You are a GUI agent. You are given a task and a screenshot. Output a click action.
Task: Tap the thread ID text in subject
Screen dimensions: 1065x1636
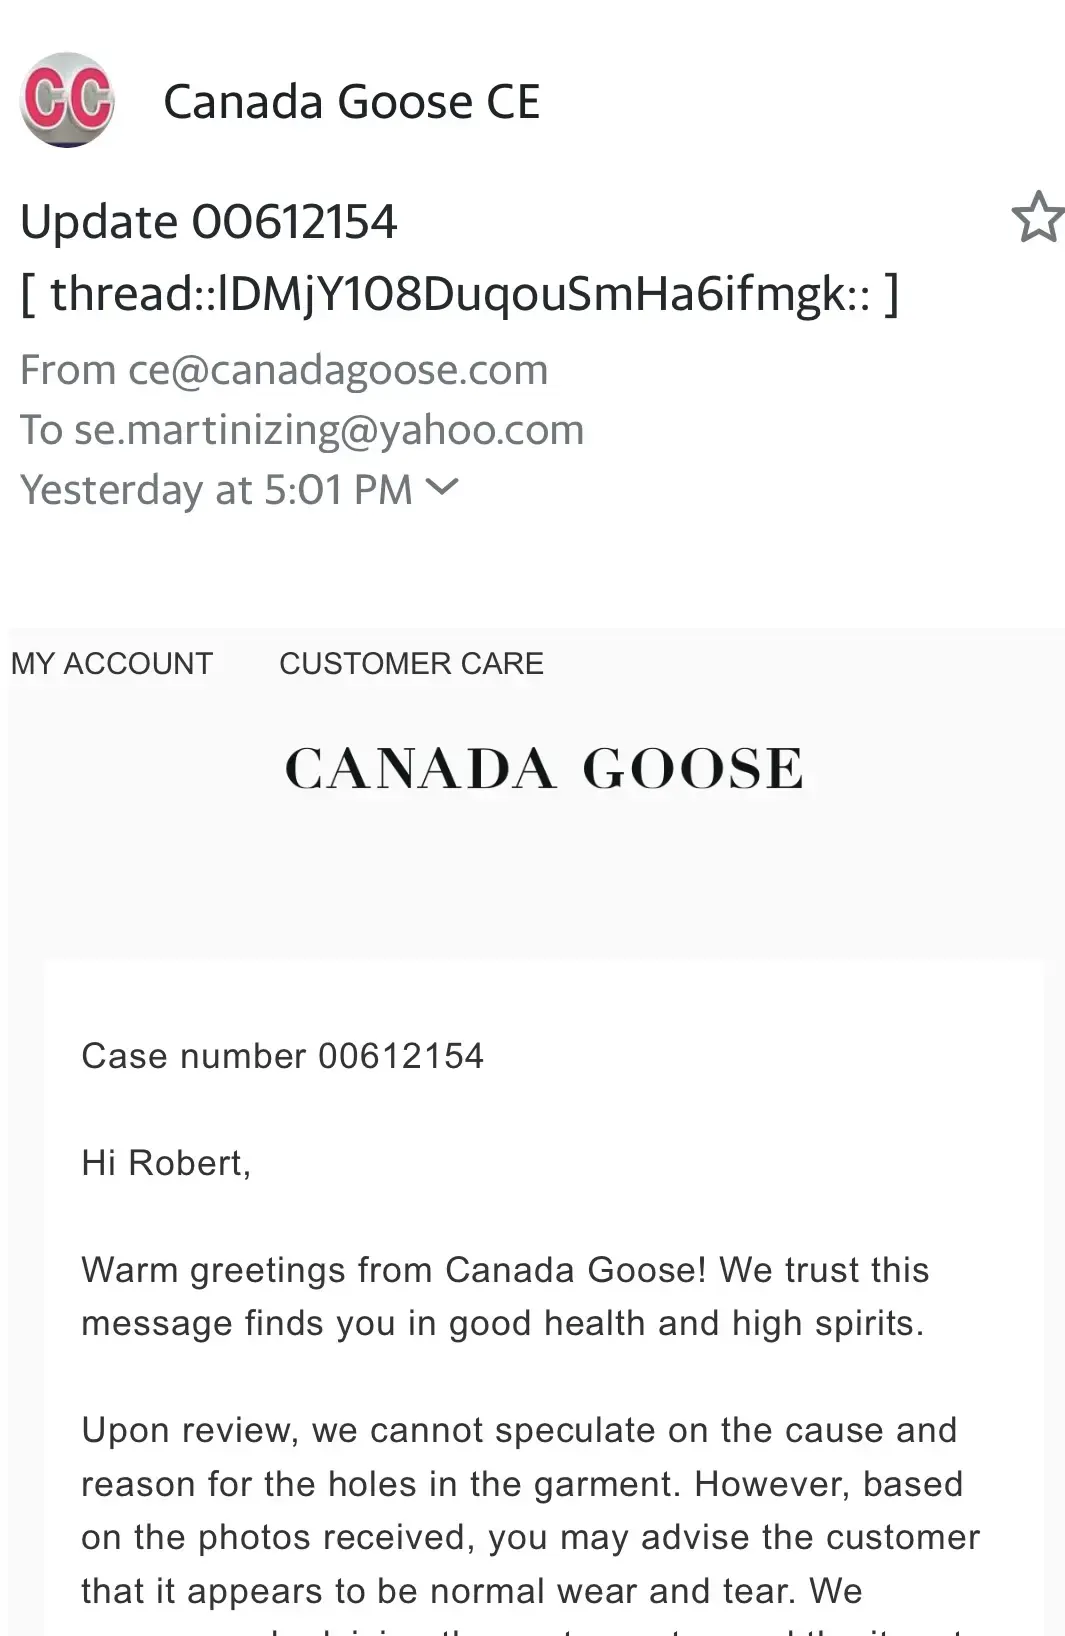pos(460,294)
